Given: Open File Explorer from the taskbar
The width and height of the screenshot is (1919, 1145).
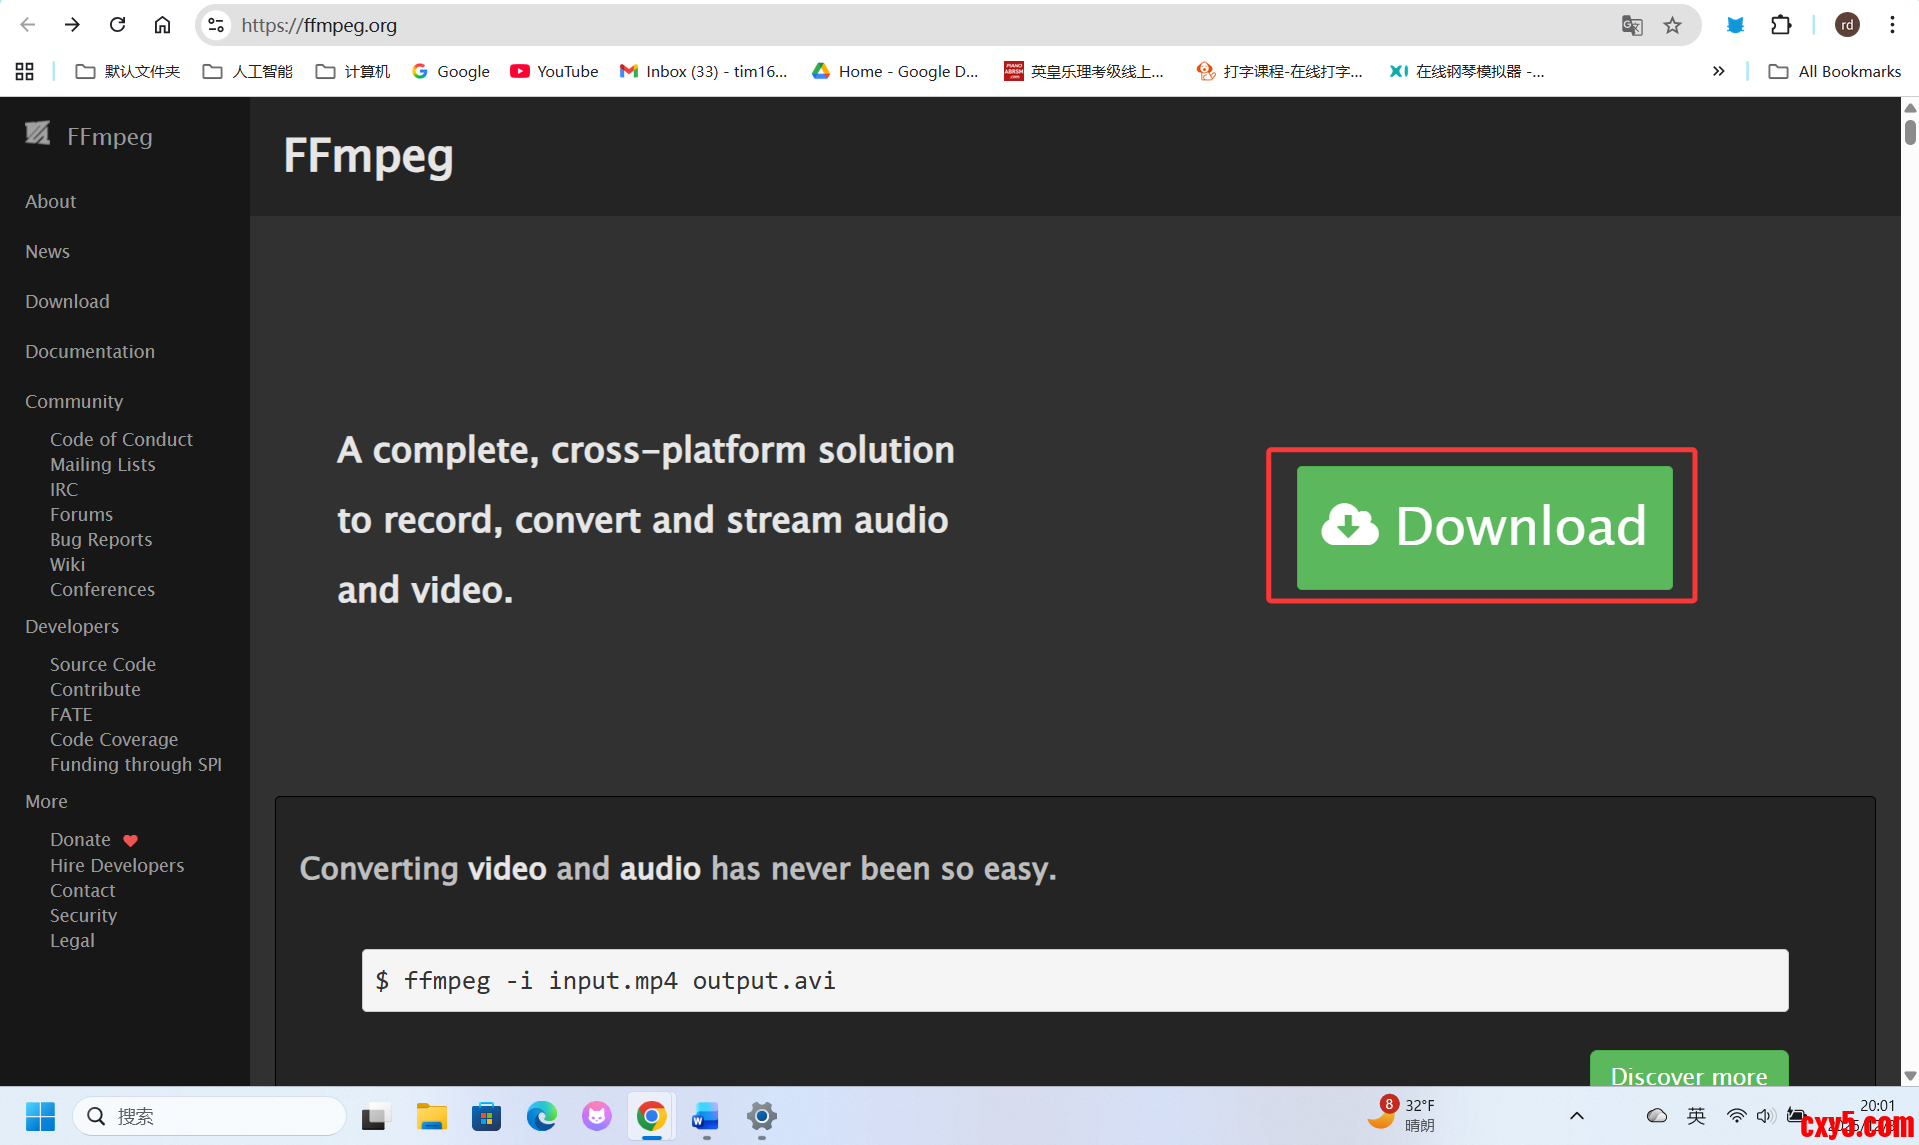Looking at the screenshot, I should 432,1116.
